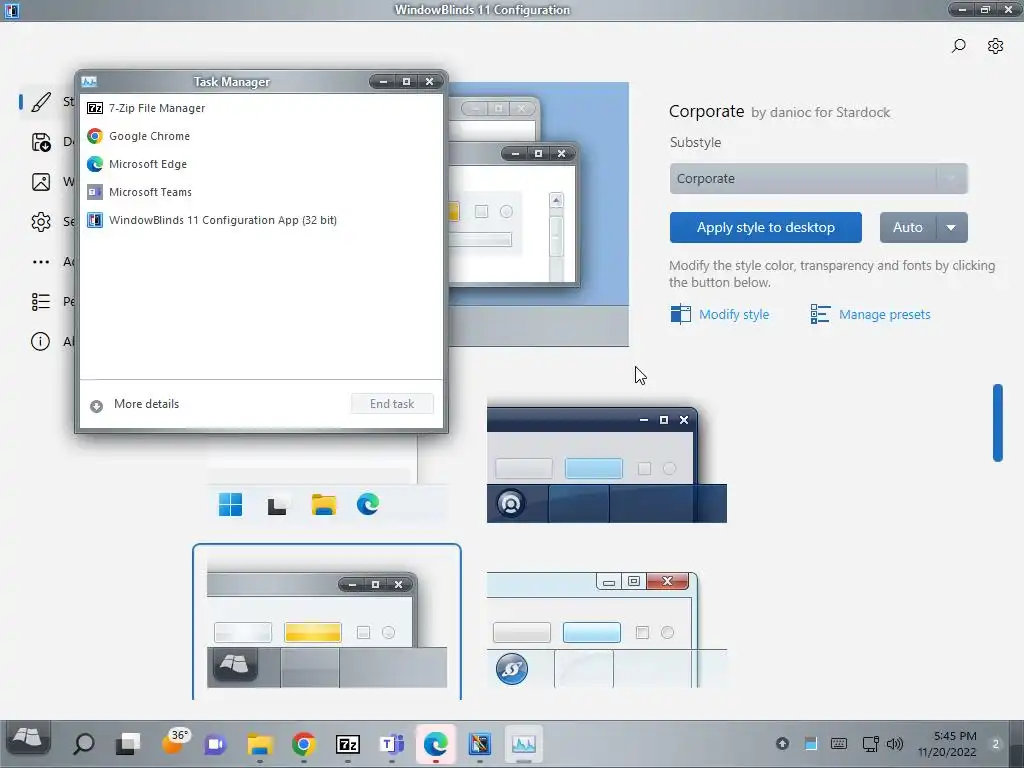Click the Manage presets icon
This screenshot has height=768, width=1024.
click(820, 314)
